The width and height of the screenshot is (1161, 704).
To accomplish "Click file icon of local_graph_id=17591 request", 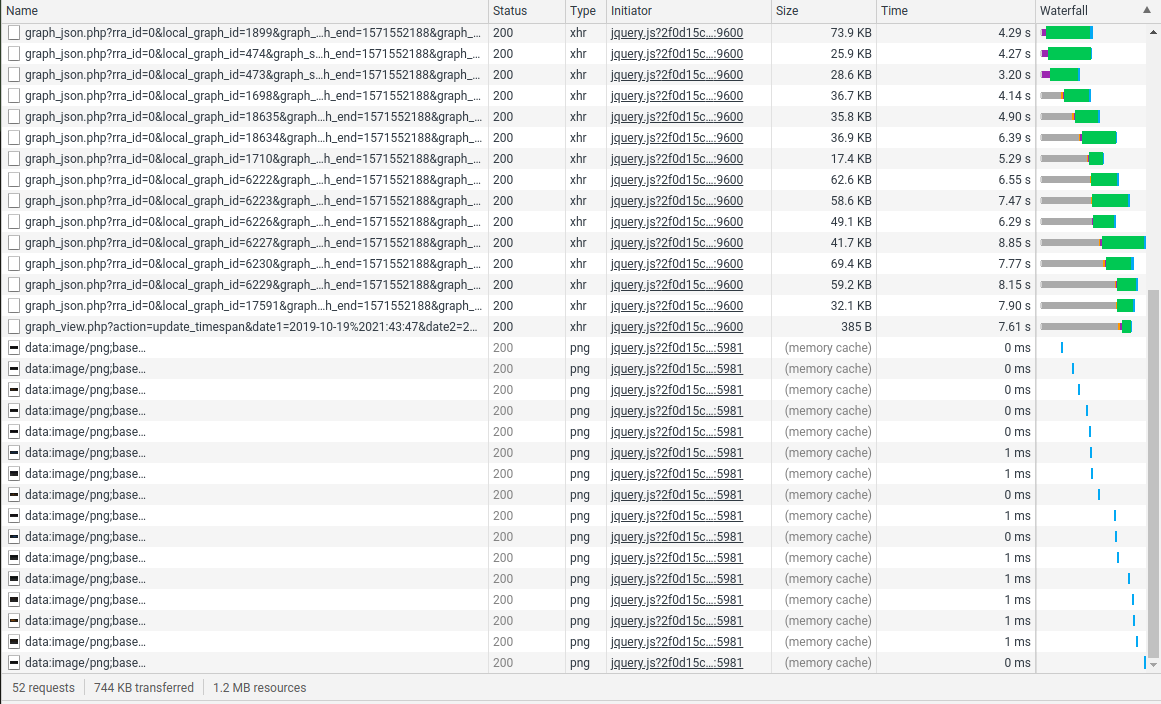I will click(13, 305).
